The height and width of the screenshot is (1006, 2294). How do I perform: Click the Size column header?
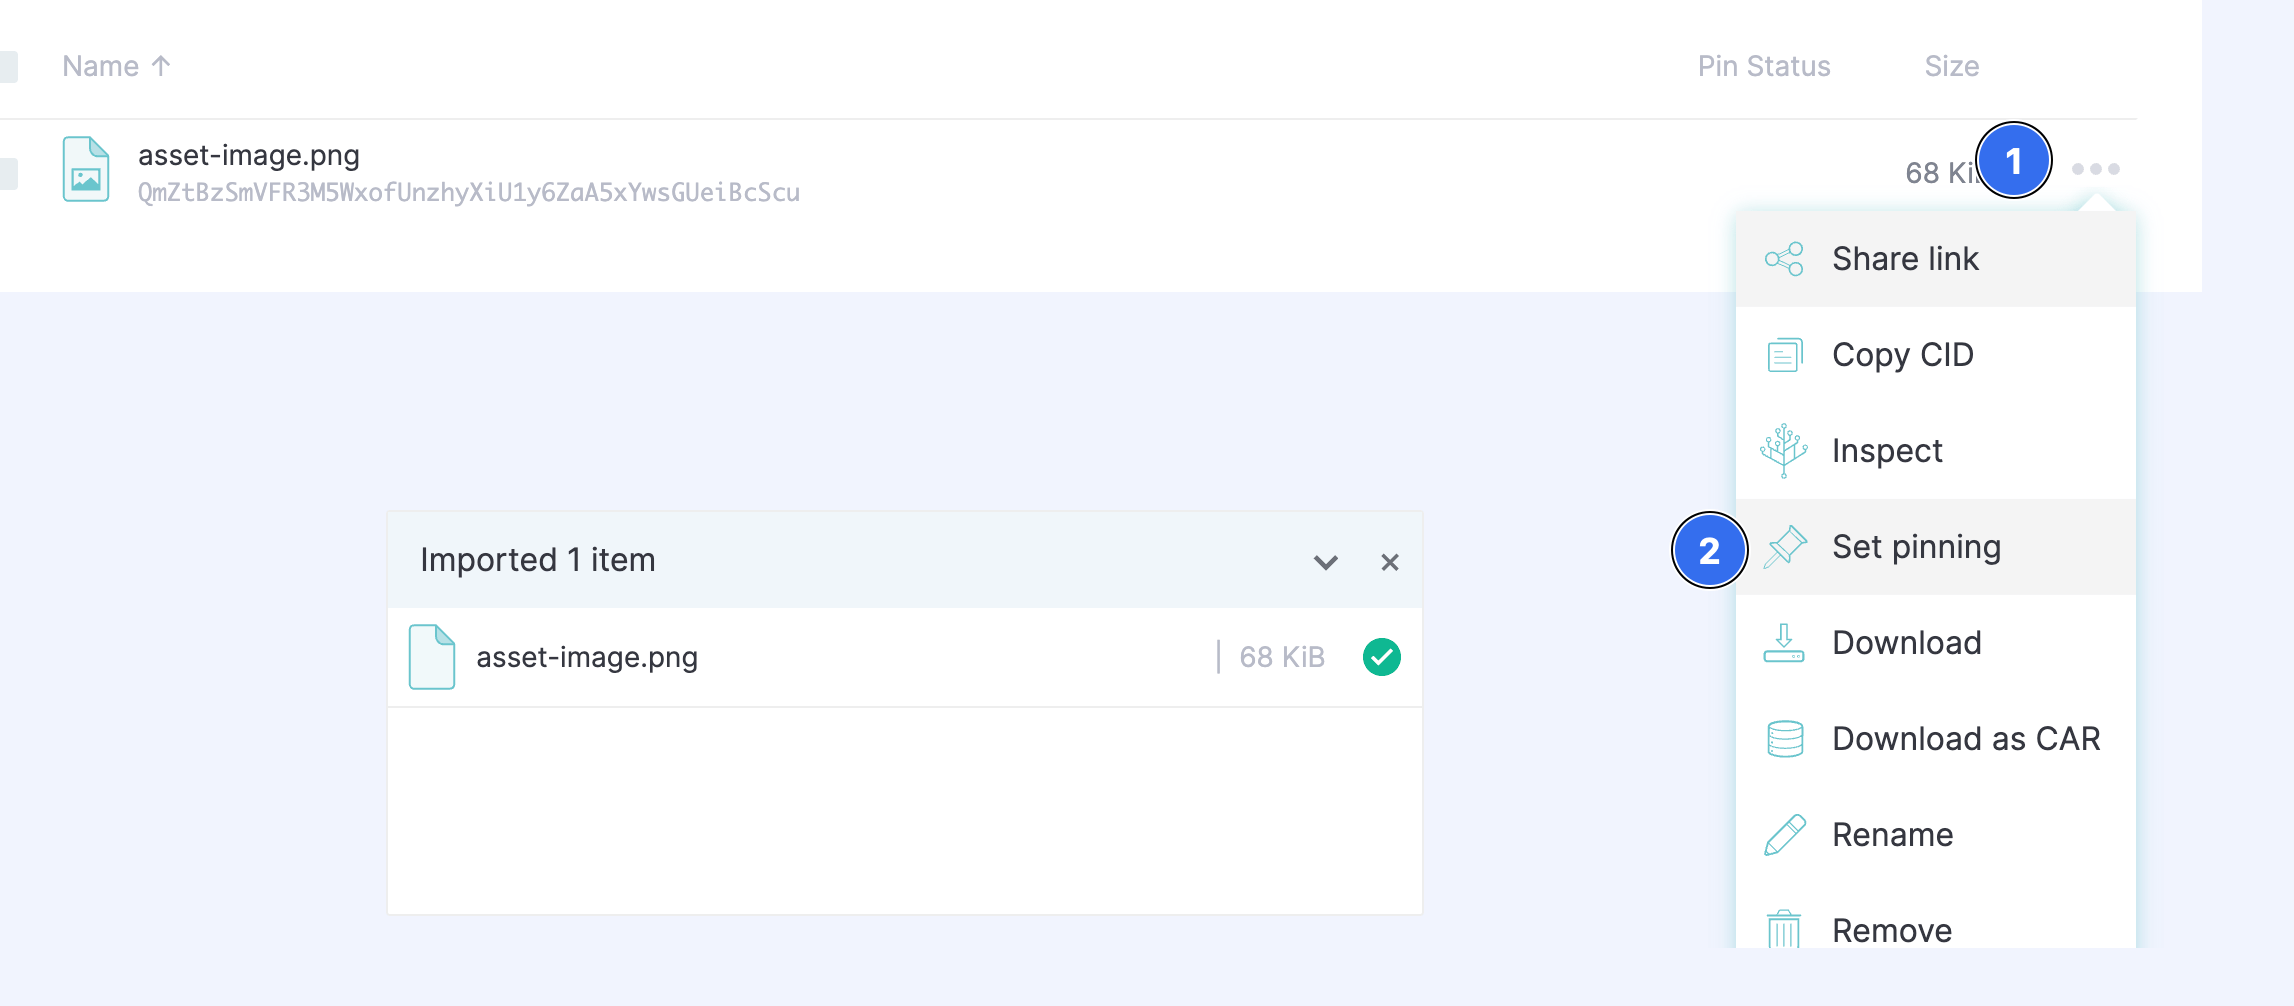click(x=1951, y=66)
